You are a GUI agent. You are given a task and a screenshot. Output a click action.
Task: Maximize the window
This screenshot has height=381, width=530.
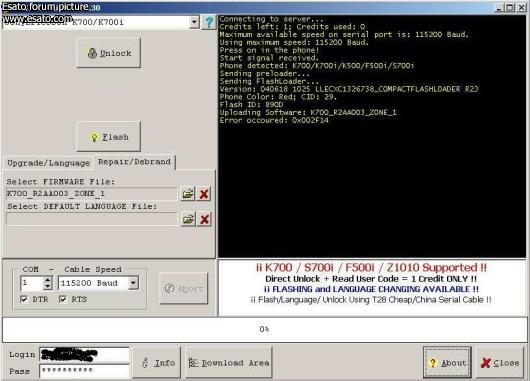[x=510, y=7]
